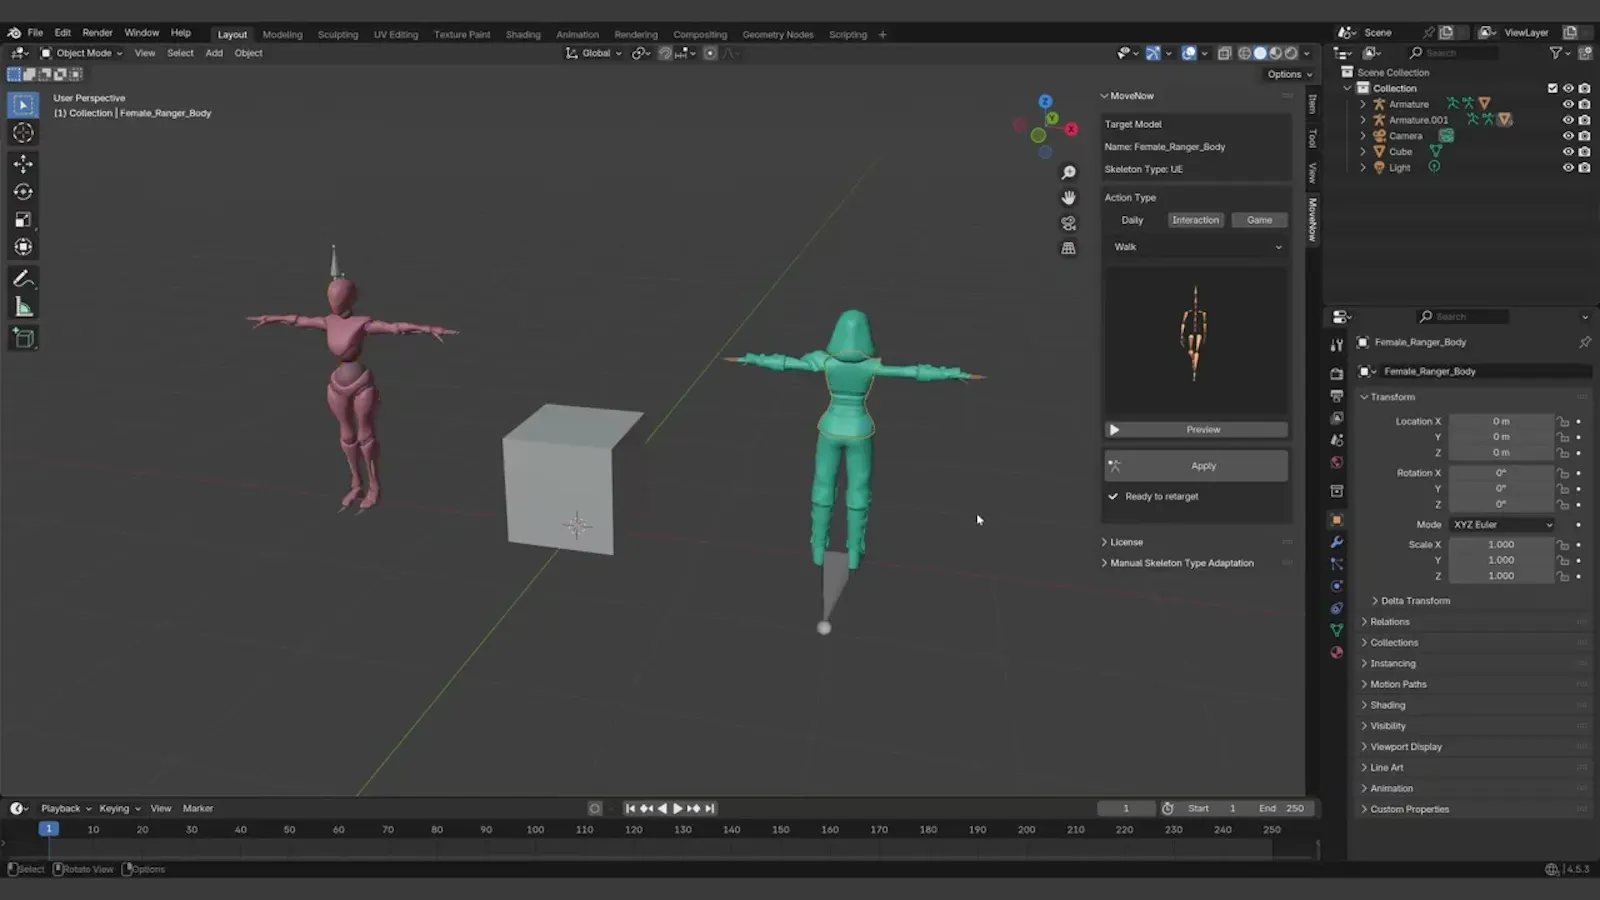The height and width of the screenshot is (900, 1600).
Task: Open the Object Data green triangle tab
Action: [x=1336, y=630]
